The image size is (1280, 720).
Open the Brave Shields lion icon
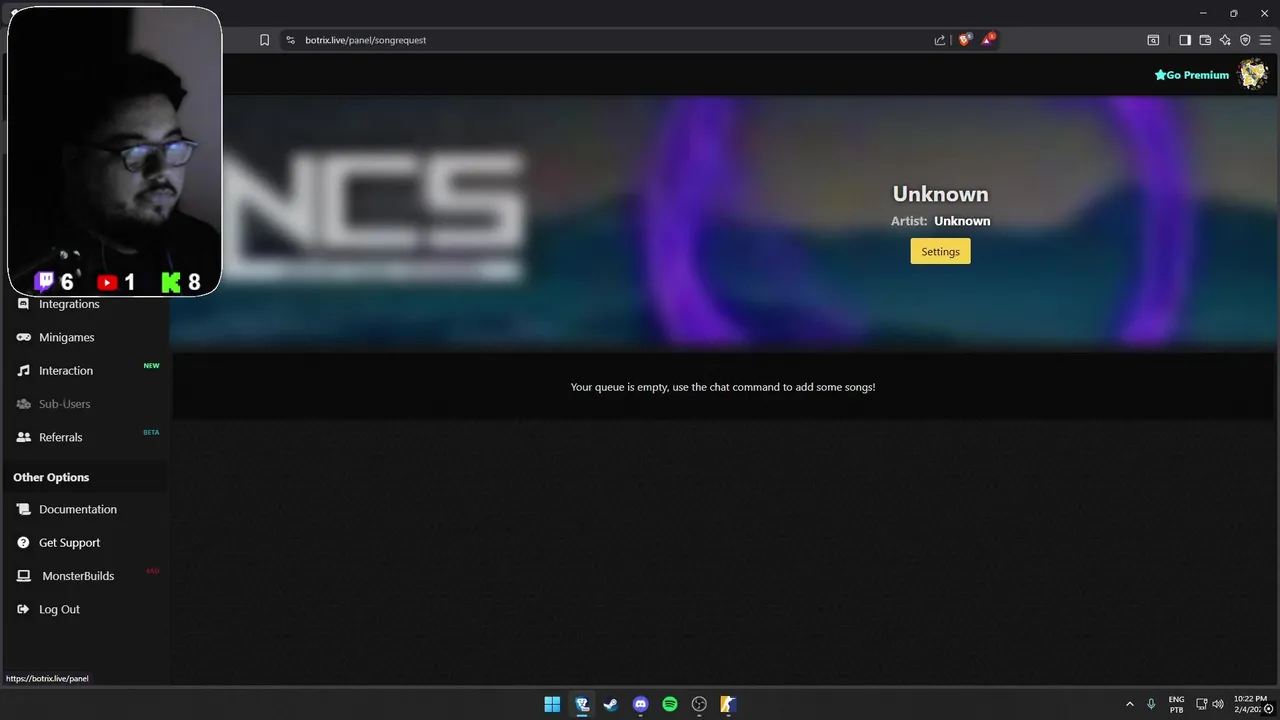[x=964, y=40]
